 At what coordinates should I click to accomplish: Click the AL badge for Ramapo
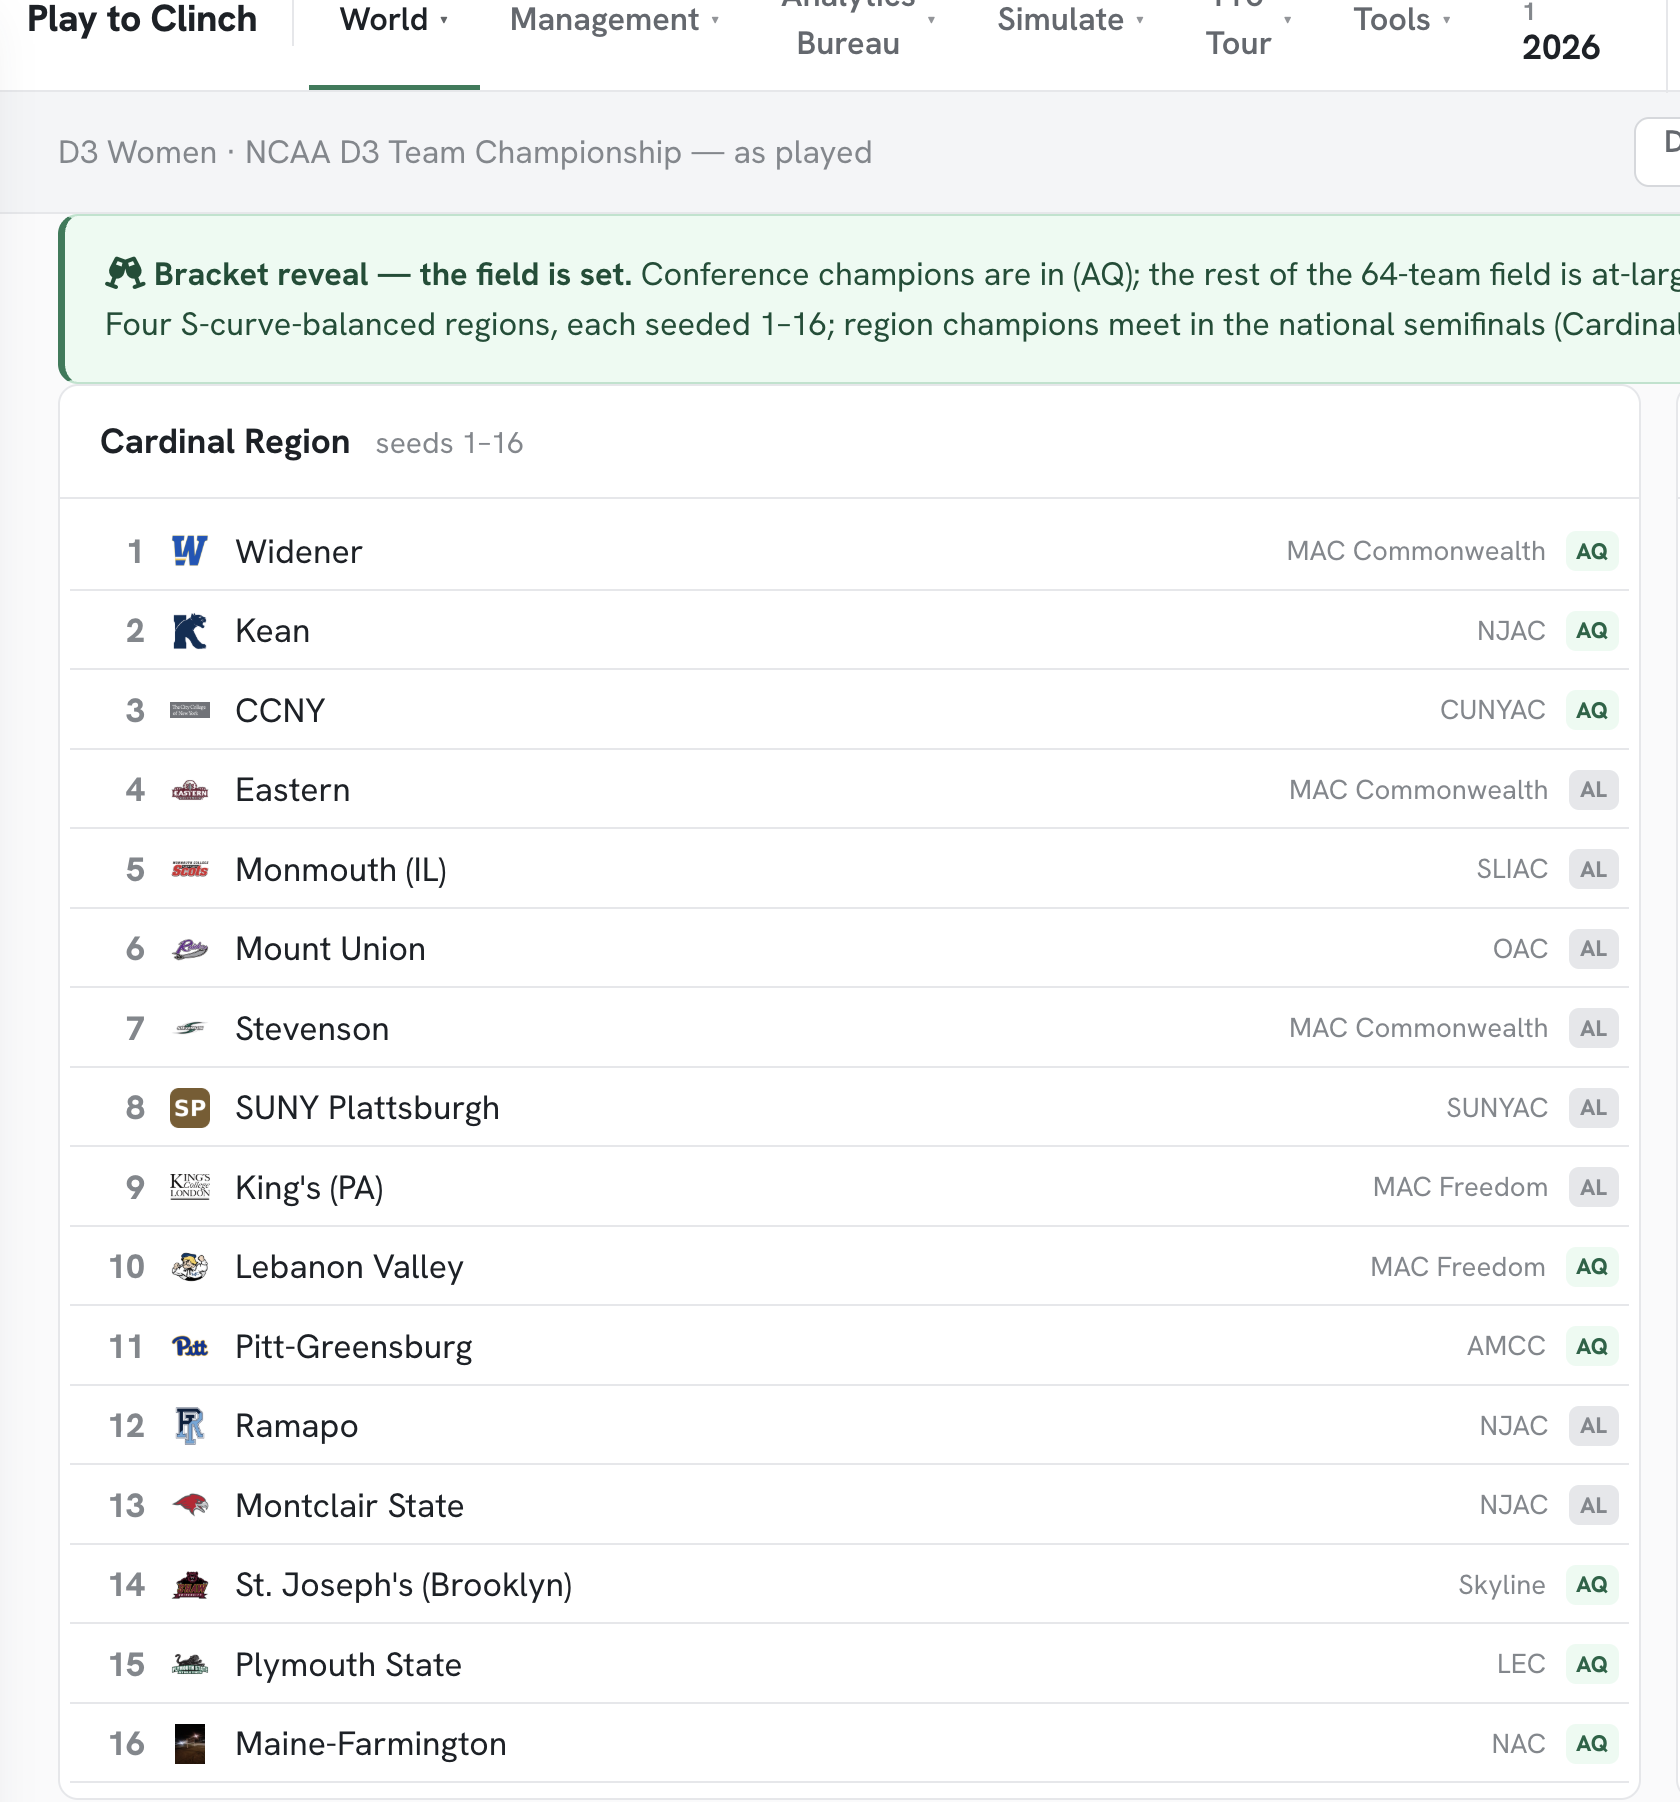click(1594, 1426)
